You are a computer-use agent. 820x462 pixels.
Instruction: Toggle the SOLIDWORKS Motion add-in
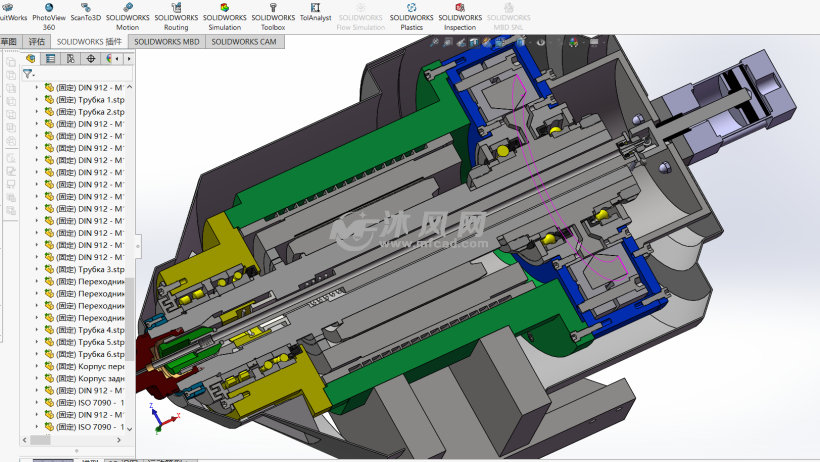127,13
